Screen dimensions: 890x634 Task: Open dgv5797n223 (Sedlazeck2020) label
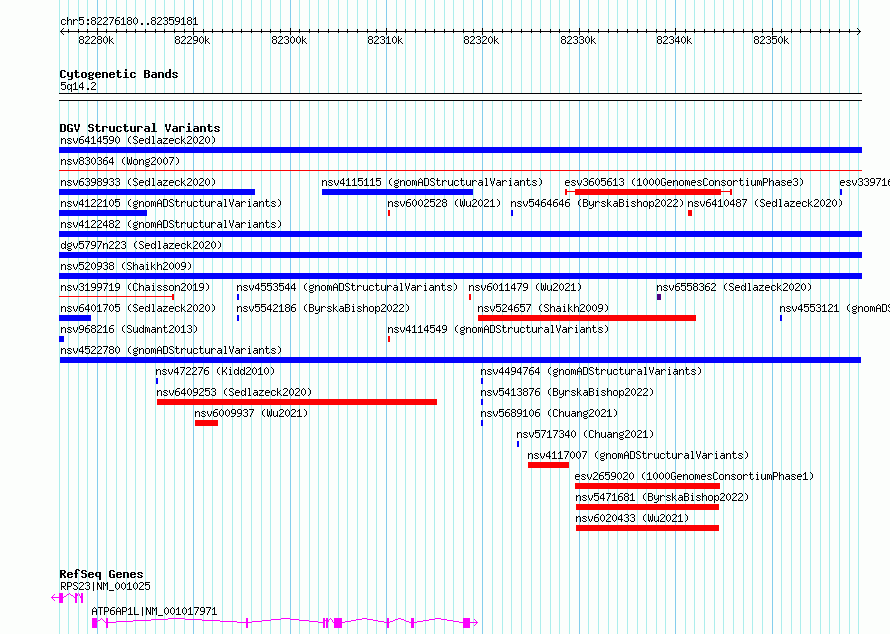(141, 245)
